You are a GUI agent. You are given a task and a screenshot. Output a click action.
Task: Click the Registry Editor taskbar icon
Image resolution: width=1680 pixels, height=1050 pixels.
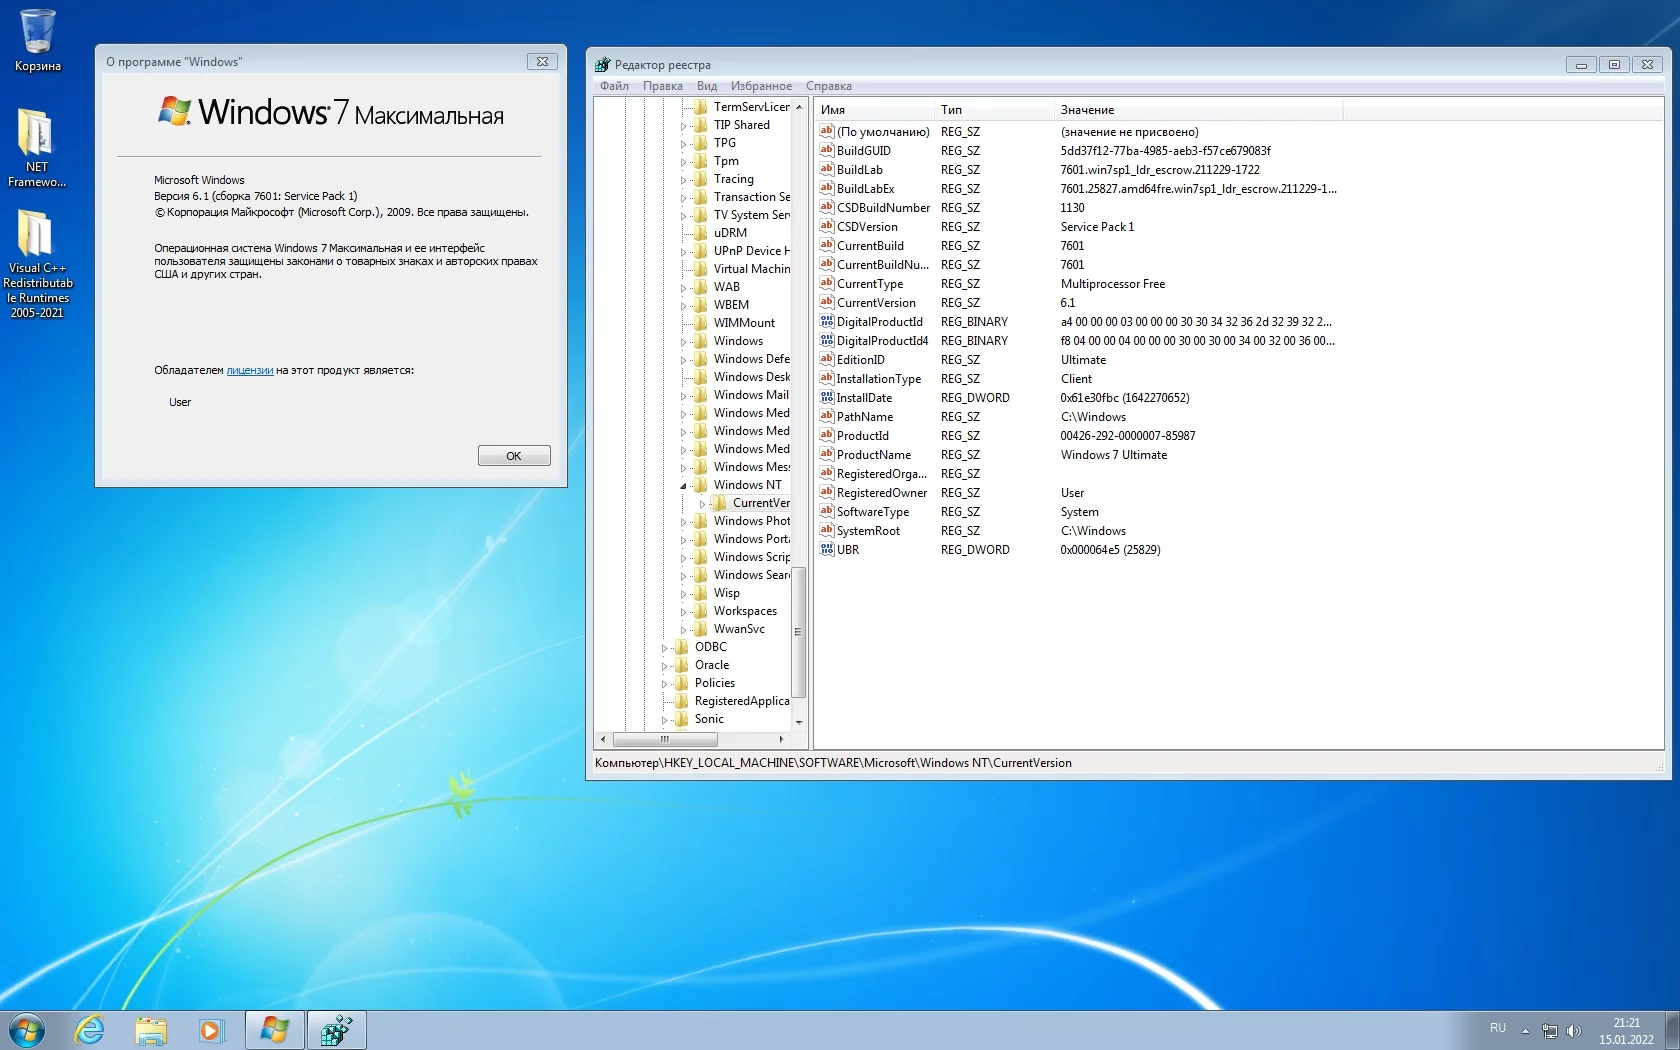click(336, 1029)
